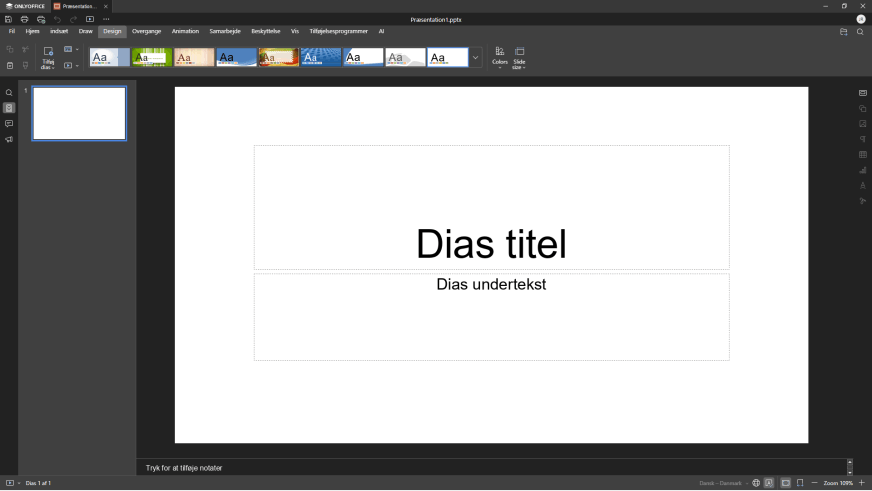Click the set document language globe icon
The height and width of the screenshot is (491, 872).
[x=756, y=483]
